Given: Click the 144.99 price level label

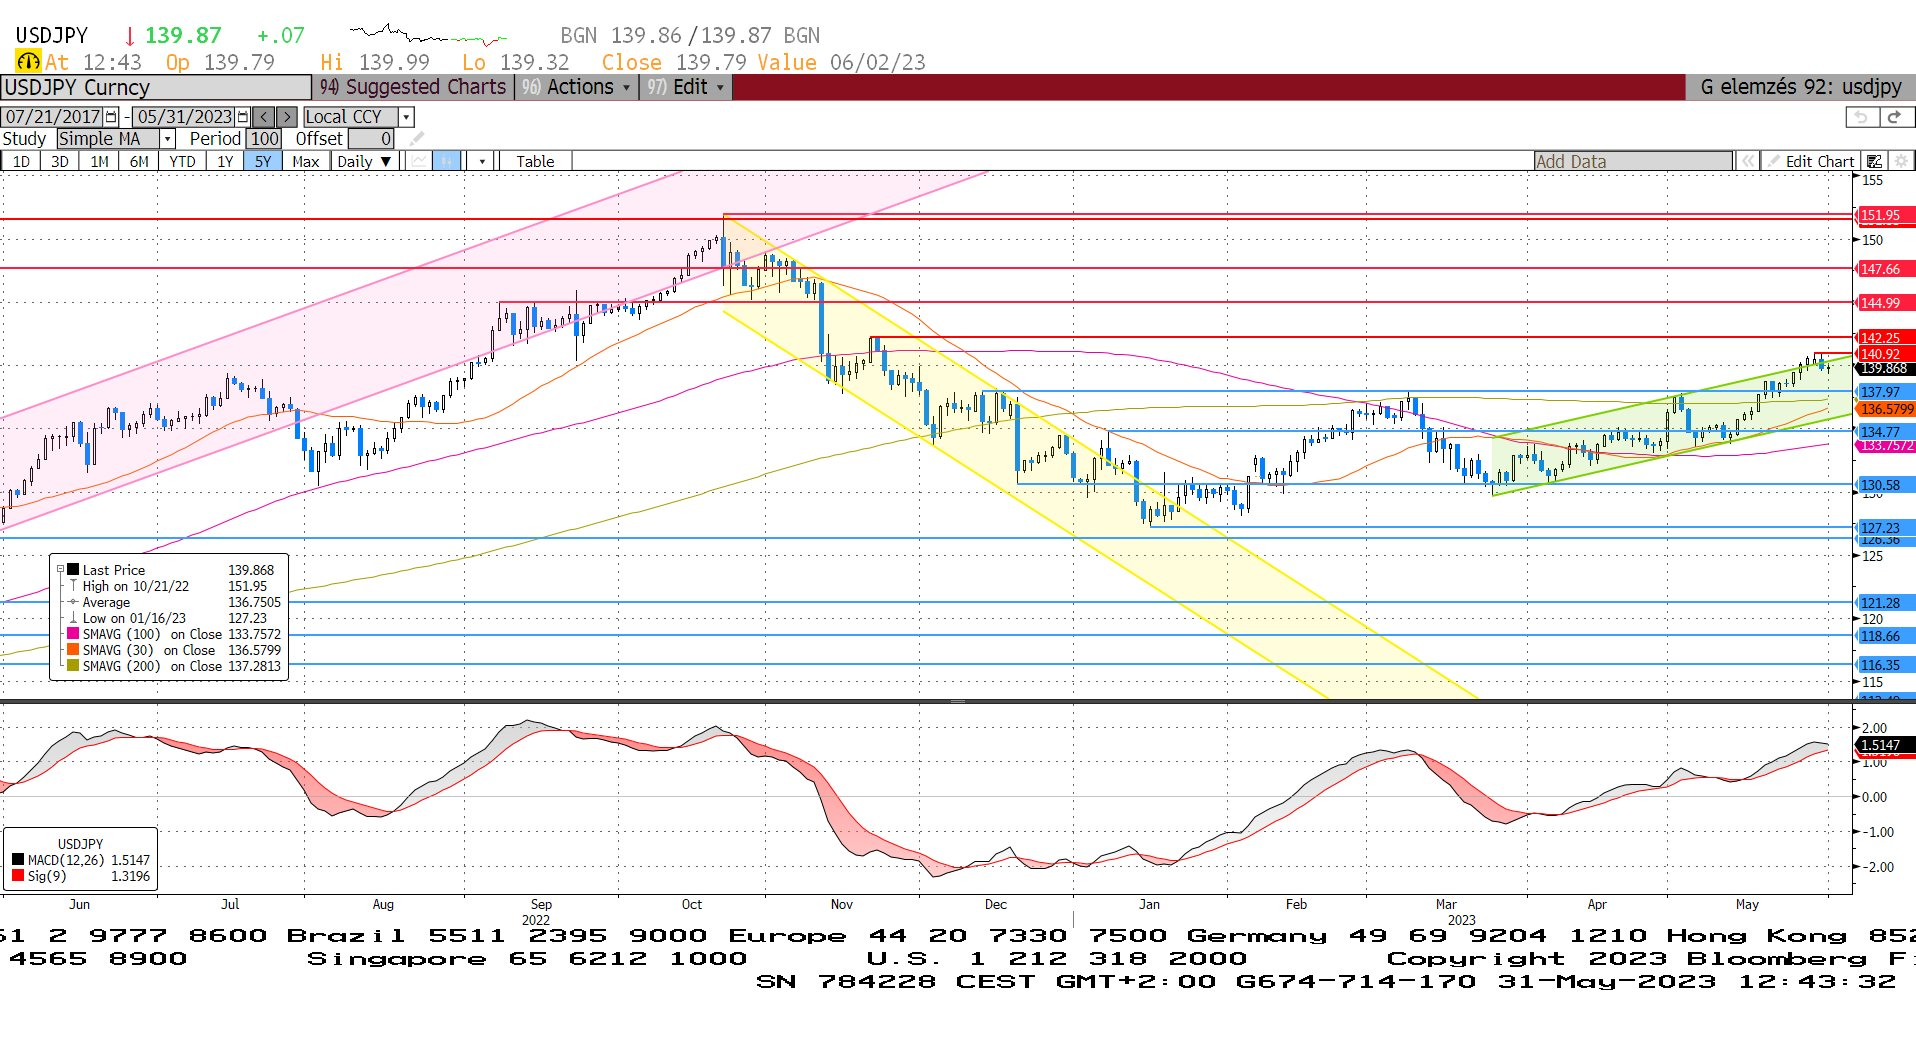Looking at the screenshot, I should (1885, 303).
